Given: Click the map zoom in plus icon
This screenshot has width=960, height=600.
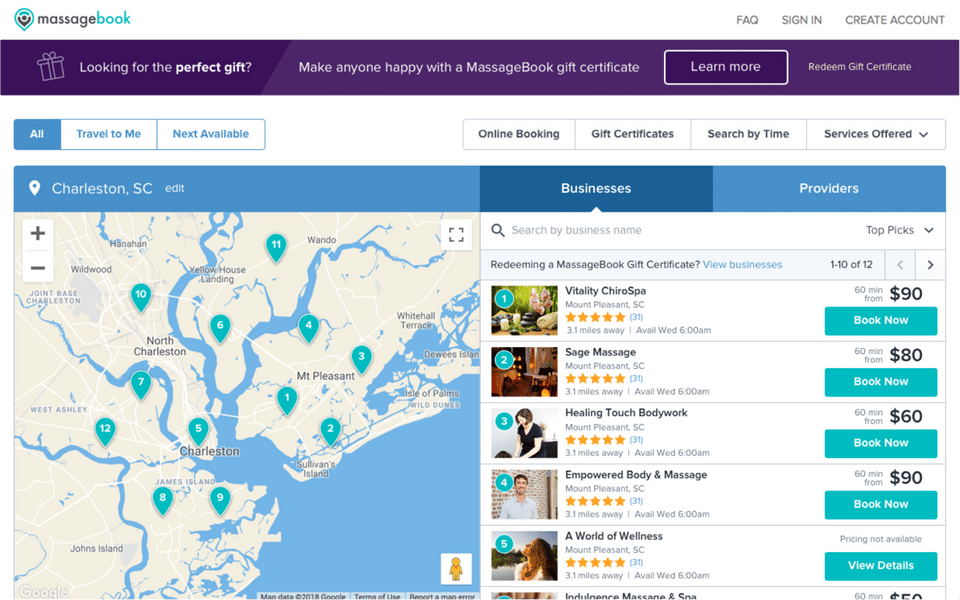Looking at the screenshot, I should tap(38, 234).
